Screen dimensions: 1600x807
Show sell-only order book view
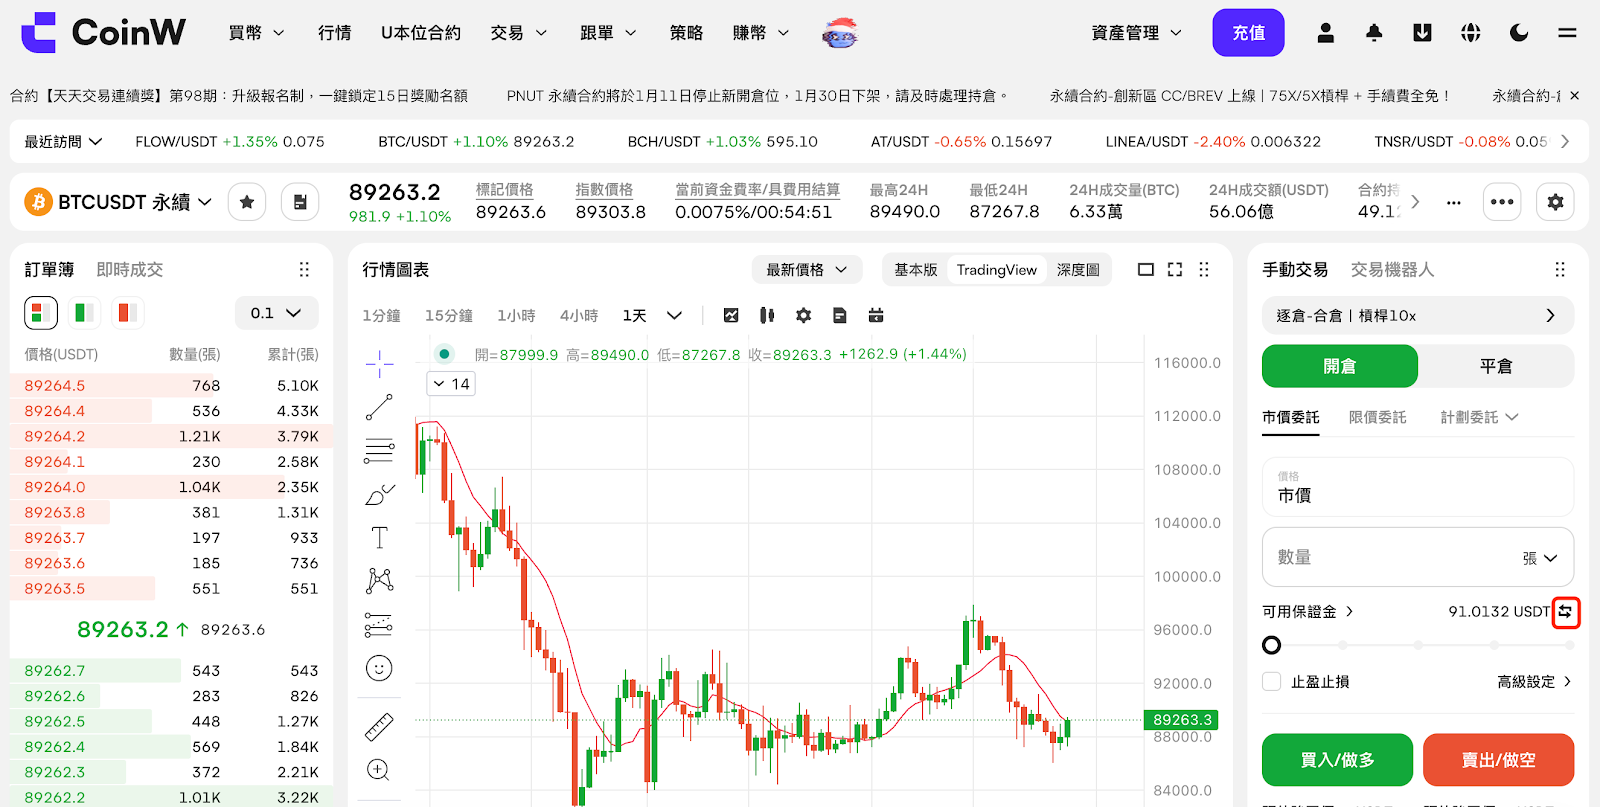click(x=127, y=313)
